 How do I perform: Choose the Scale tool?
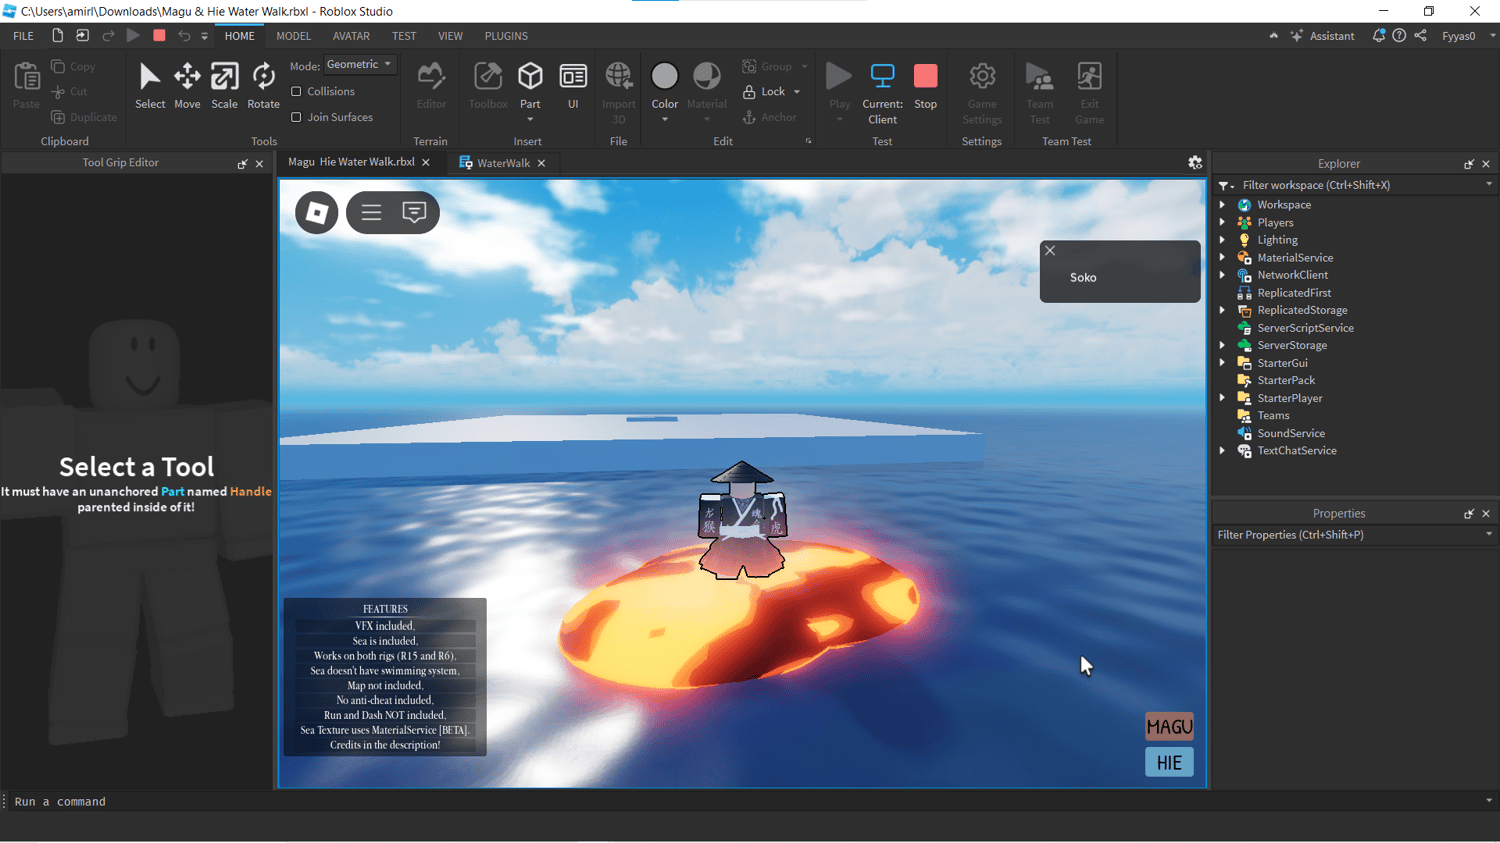pyautogui.click(x=224, y=86)
